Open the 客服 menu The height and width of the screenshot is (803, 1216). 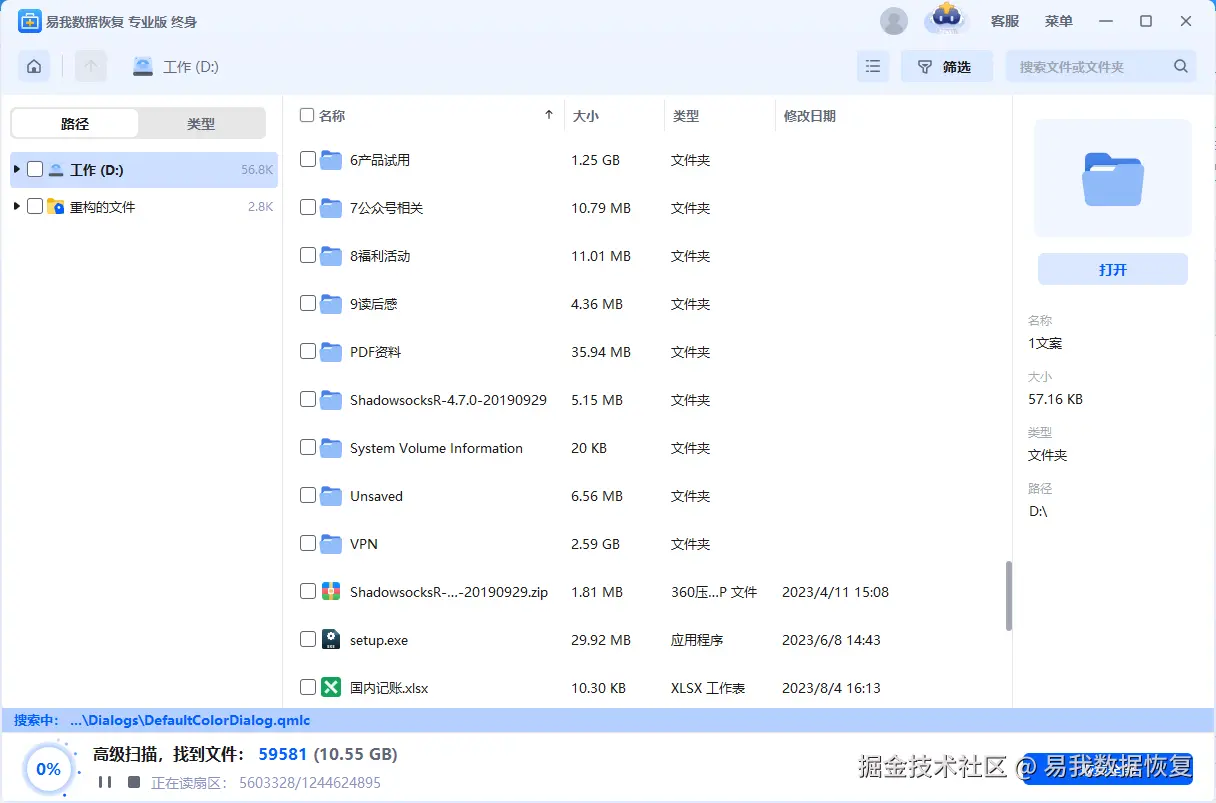point(1005,21)
